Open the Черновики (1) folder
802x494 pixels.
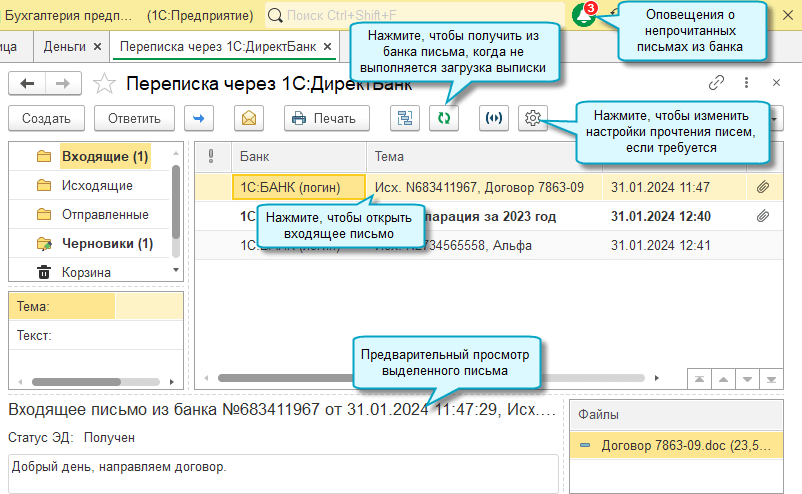107,243
